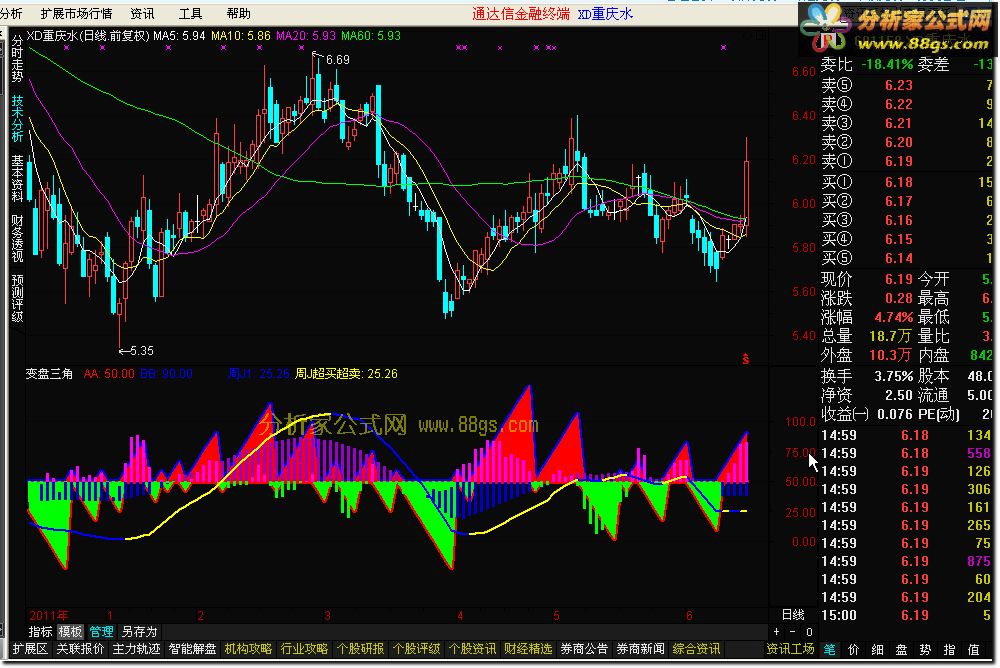This screenshot has height=668, width=1000.
Task: Open the 机构攻略 bottom tab
Action: coord(249,649)
